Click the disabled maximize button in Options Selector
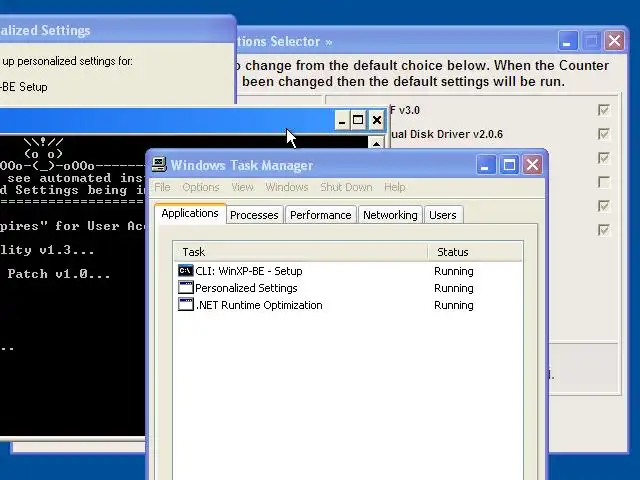Image resolution: width=640 pixels, height=480 pixels. point(591,41)
